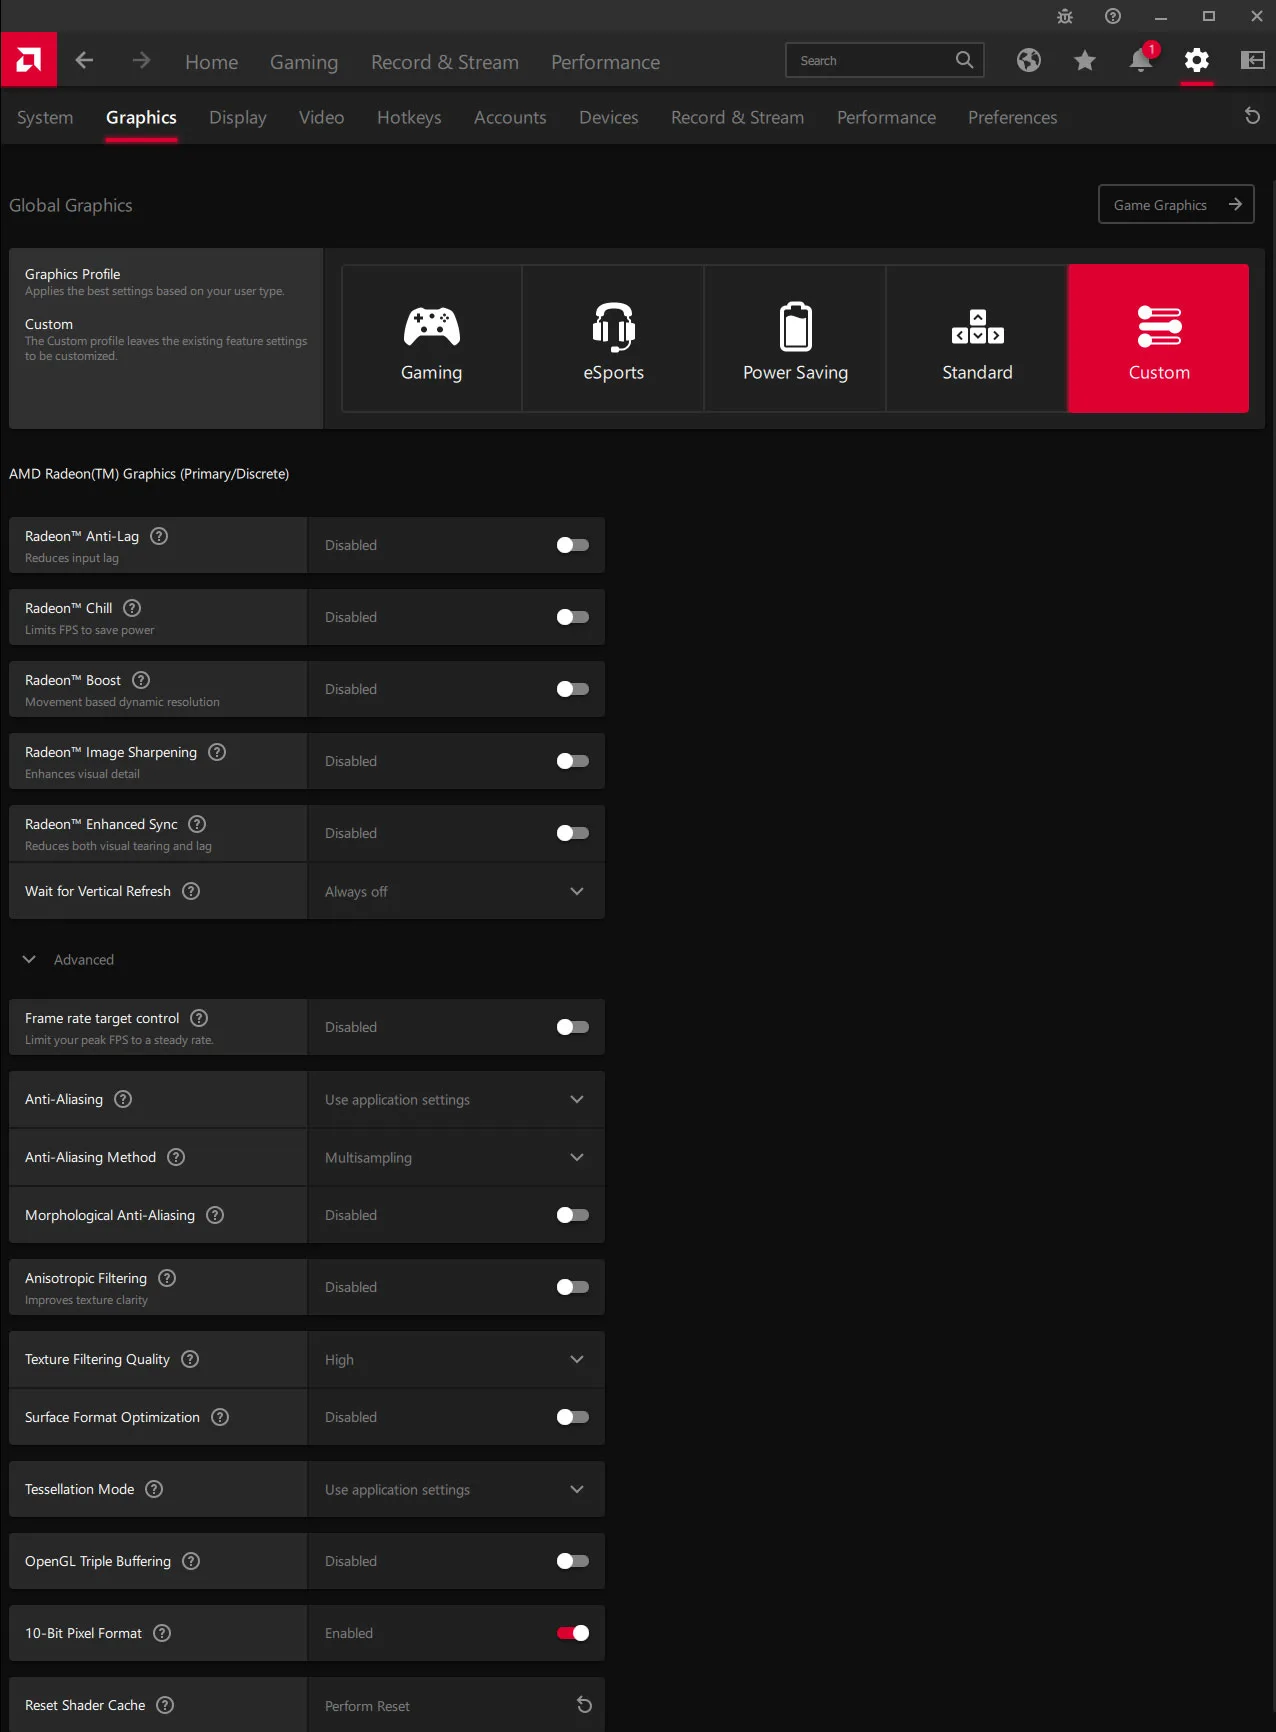Enable Frame rate target control toggle
The width and height of the screenshot is (1276, 1732).
(x=573, y=1027)
